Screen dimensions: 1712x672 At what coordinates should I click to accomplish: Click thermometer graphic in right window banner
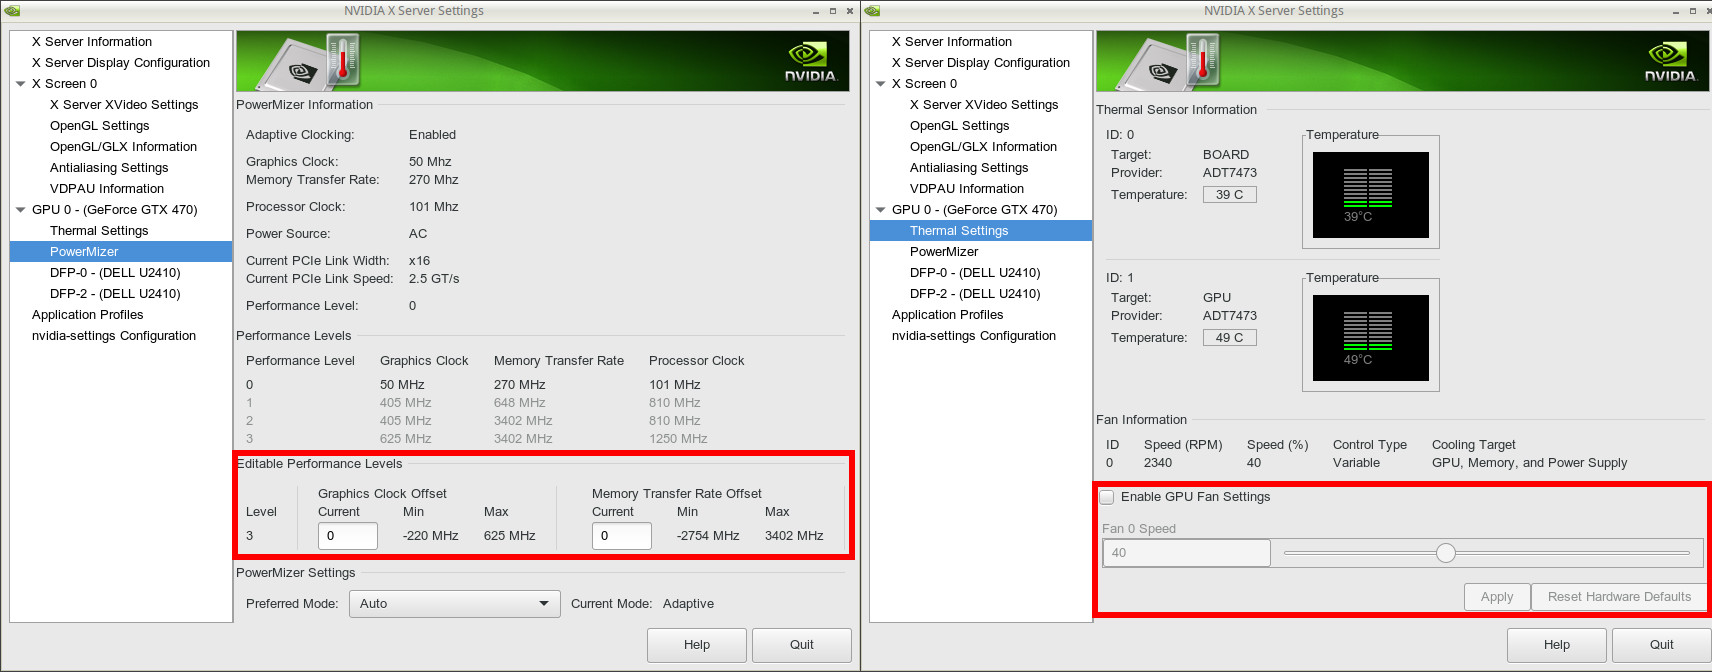tap(1202, 60)
